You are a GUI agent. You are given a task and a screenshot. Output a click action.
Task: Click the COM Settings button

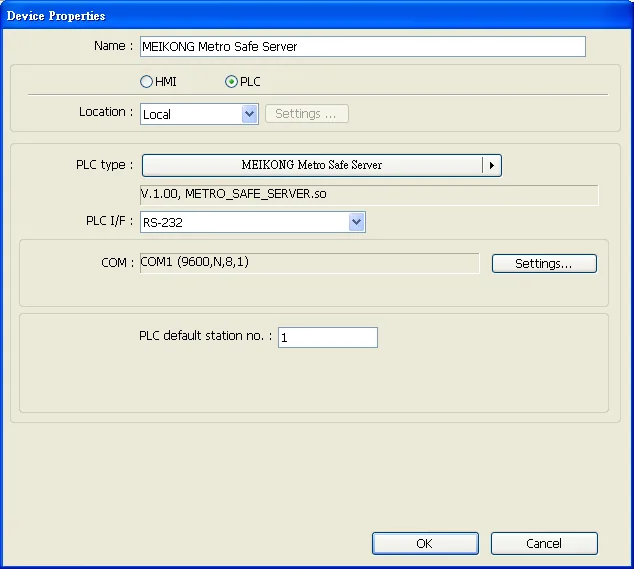pyautogui.click(x=544, y=264)
